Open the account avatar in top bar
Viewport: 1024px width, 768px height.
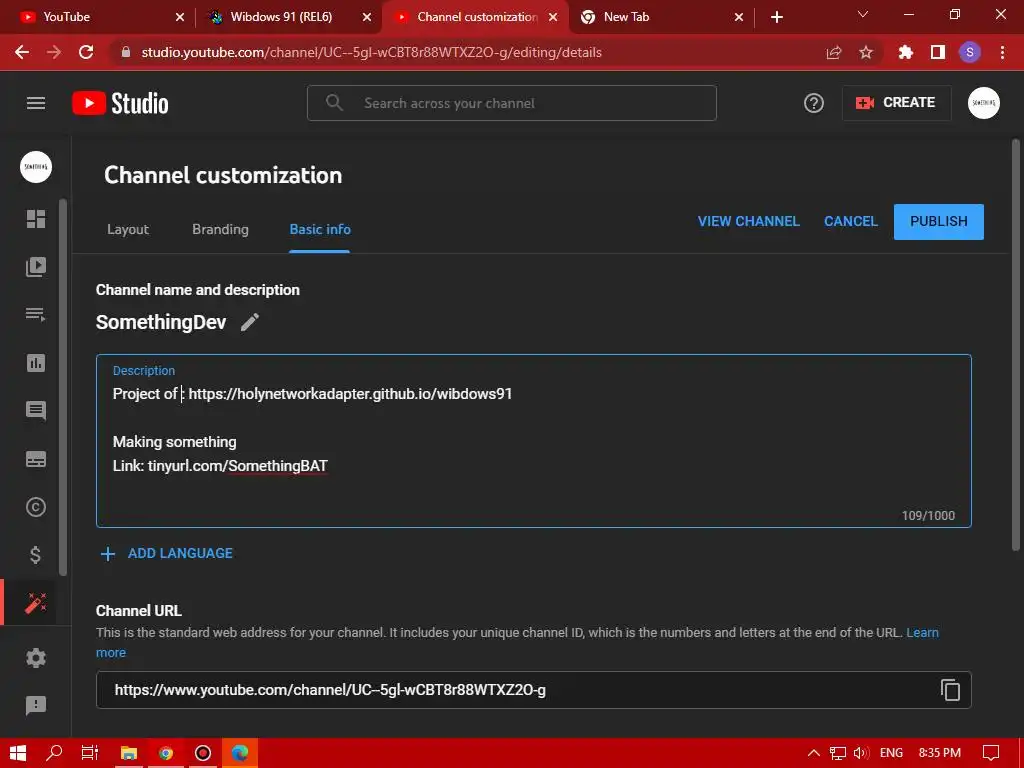(x=984, y=103)
